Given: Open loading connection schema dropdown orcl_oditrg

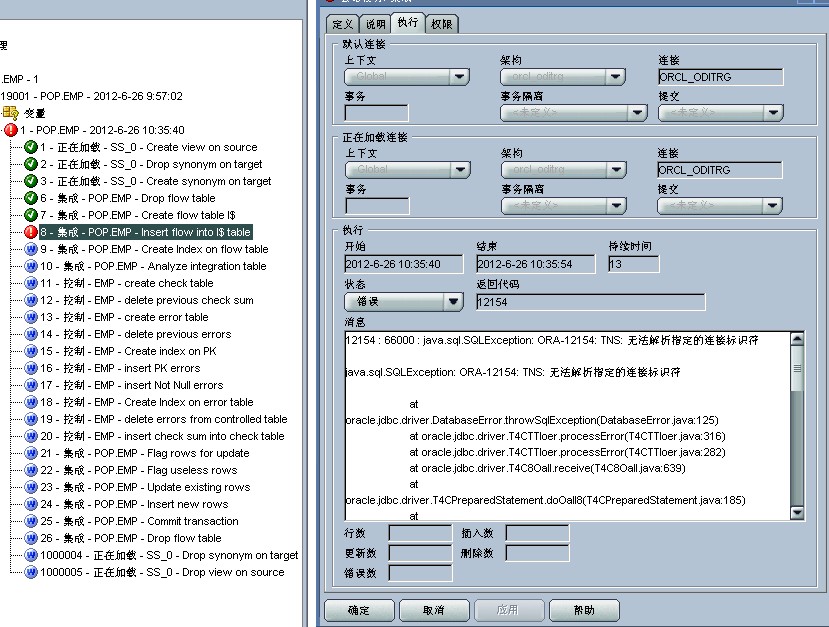Looking at the screenshot, I should [x=564, y=170].
